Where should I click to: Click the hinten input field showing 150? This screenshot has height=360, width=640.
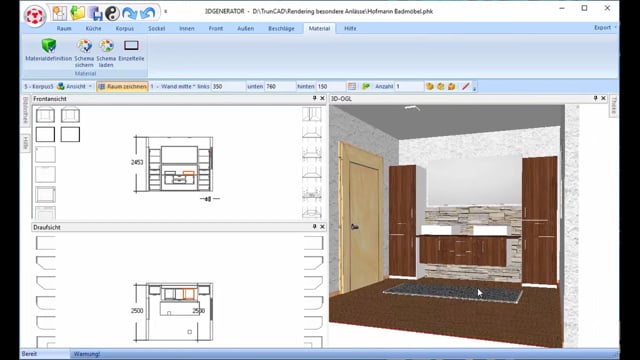[331, 86]
